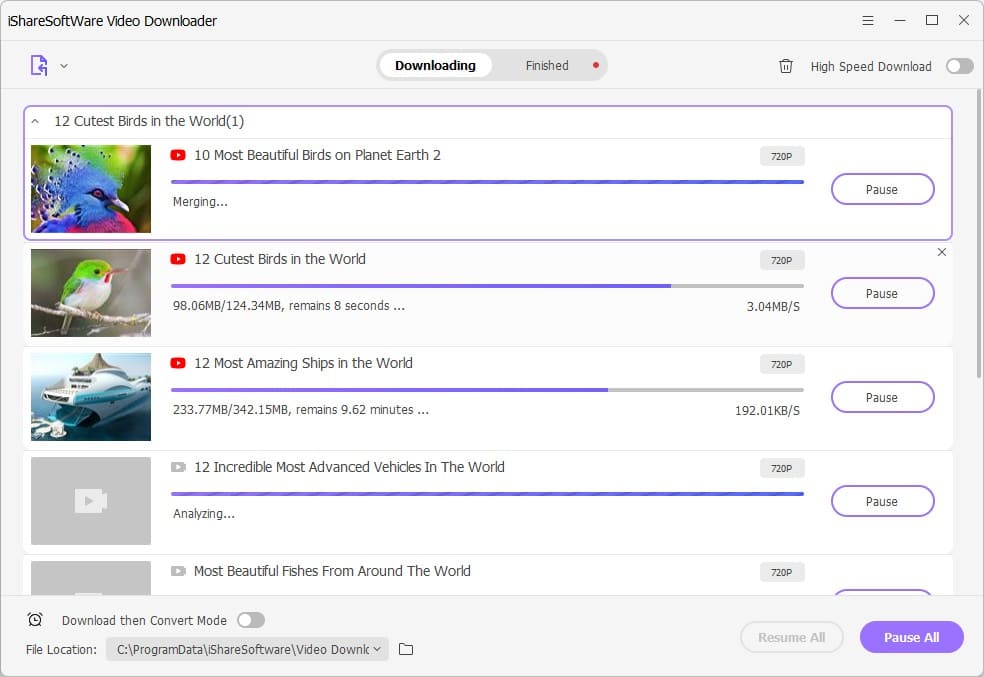Collapse the 12 Cutest Birds group
The image size is (984, 677).
pos(37,120)
